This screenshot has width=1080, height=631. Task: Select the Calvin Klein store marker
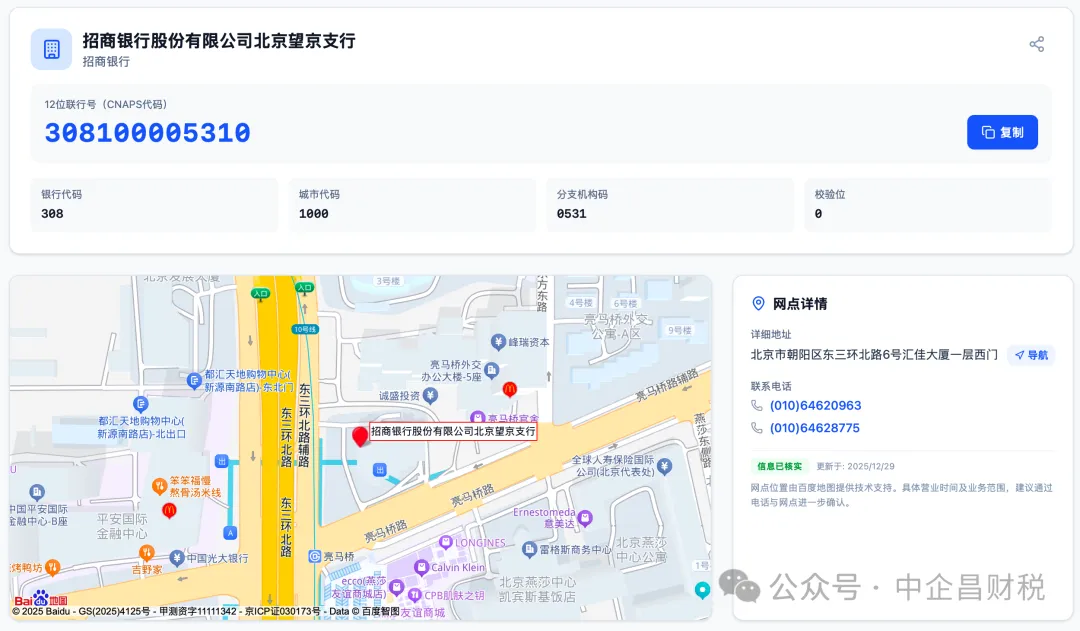coord(420,567)
